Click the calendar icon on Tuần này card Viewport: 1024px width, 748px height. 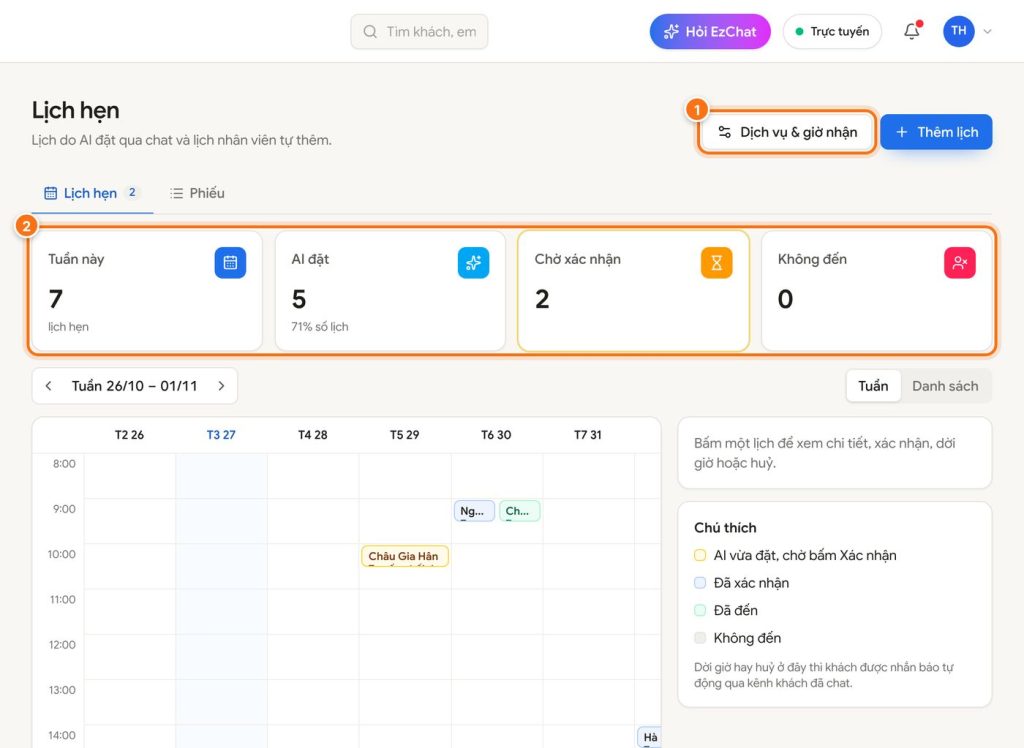pyautogui.click(x=231, y=263)
